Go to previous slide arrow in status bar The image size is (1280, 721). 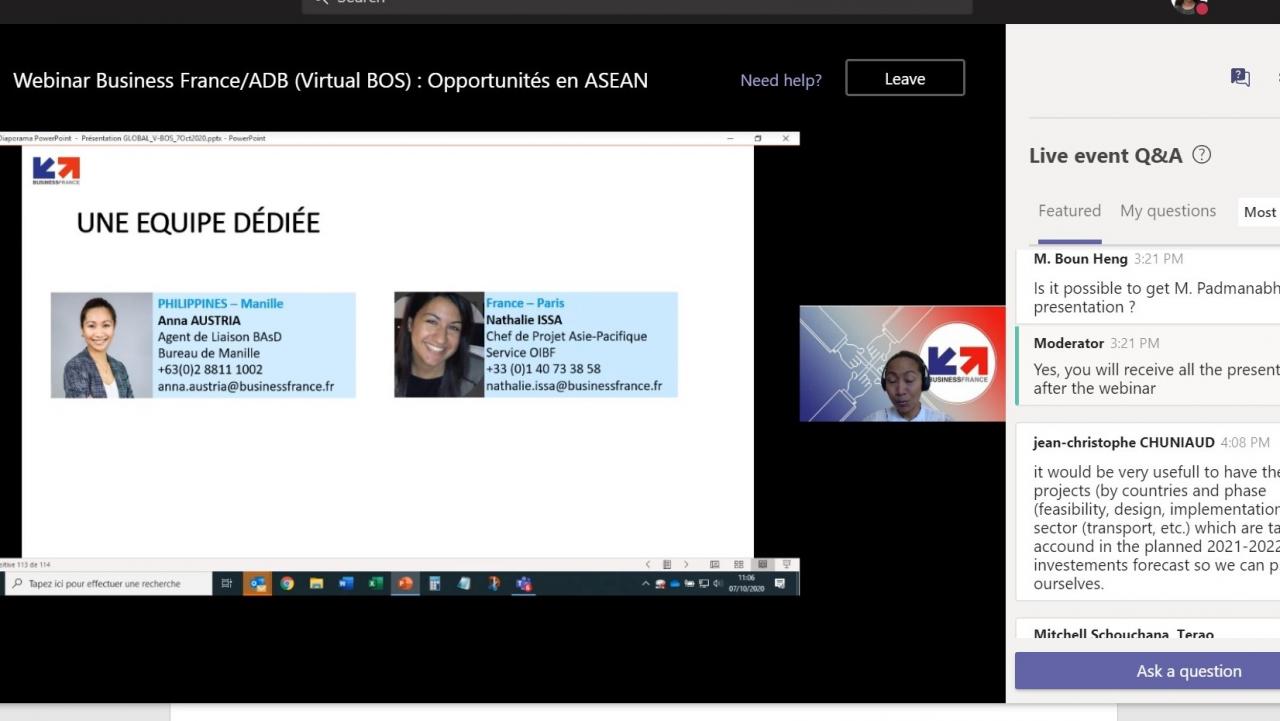coord(648,565)
